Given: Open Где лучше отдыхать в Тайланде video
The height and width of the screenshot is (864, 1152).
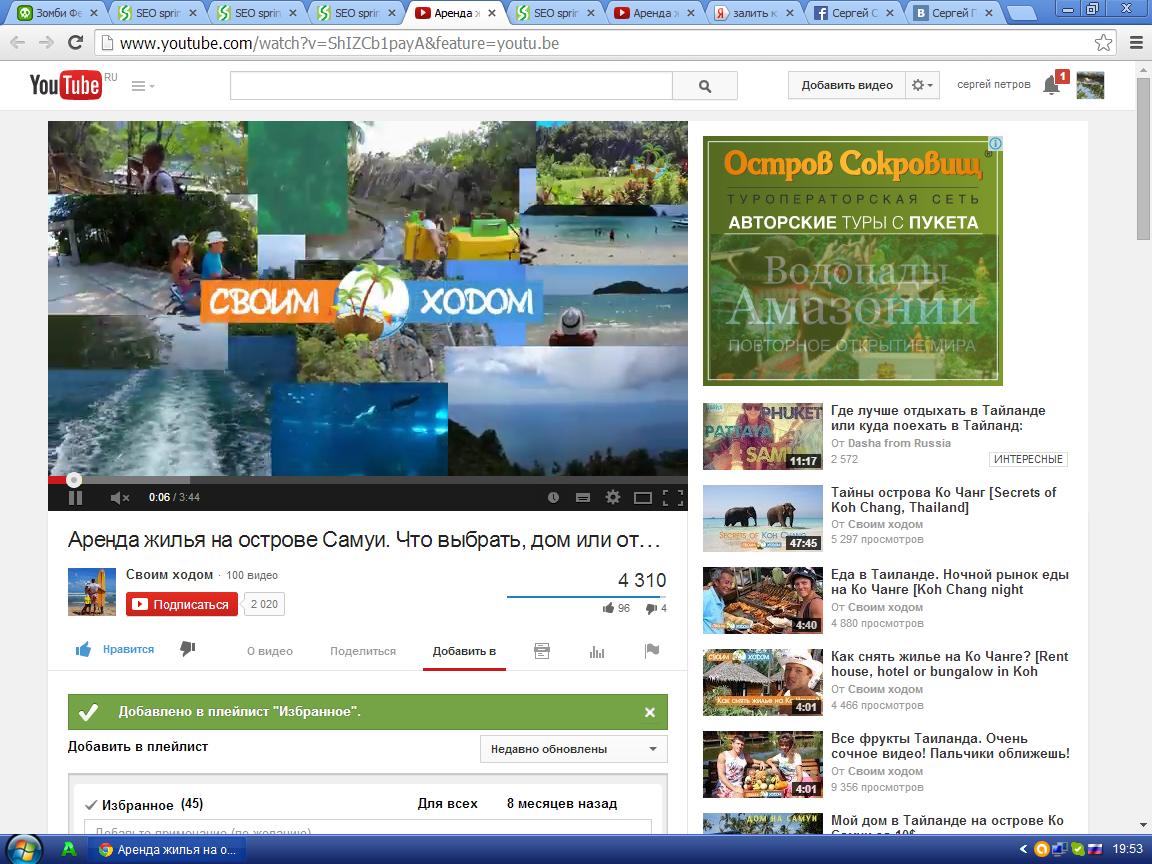Looking at the screenshot, I should tap(937, 418).
